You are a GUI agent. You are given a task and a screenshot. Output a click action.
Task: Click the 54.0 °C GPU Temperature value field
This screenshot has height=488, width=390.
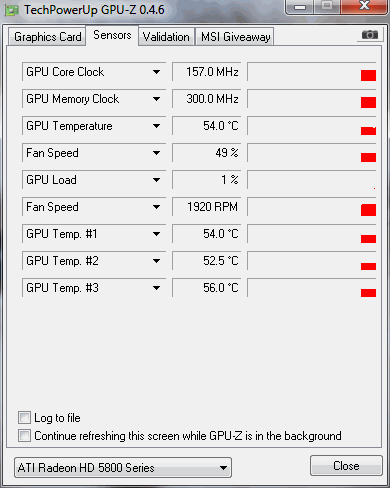[207, 126]
